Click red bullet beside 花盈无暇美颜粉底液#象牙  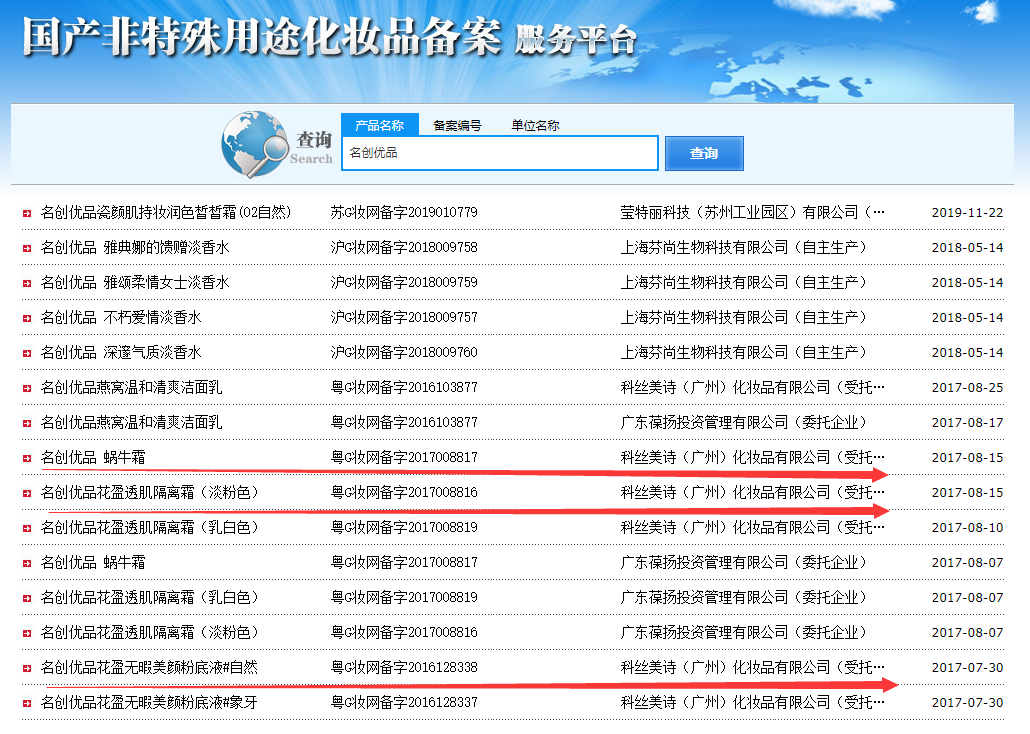(x=27, y=703)
